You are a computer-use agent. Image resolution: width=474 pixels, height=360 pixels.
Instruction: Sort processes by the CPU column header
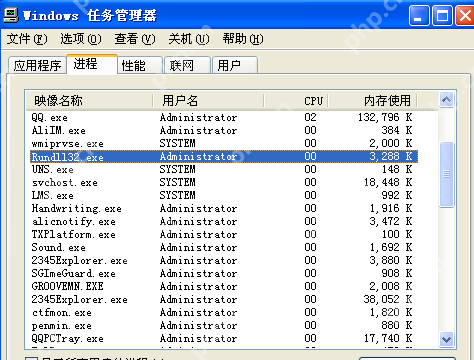[296, 101]
